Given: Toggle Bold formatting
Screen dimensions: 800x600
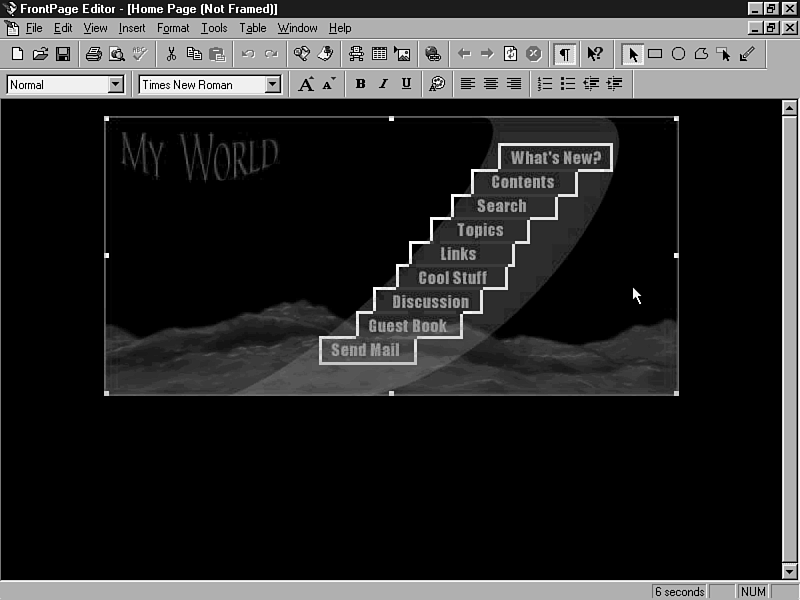Looking at the screenshot, I should (360, 85).
